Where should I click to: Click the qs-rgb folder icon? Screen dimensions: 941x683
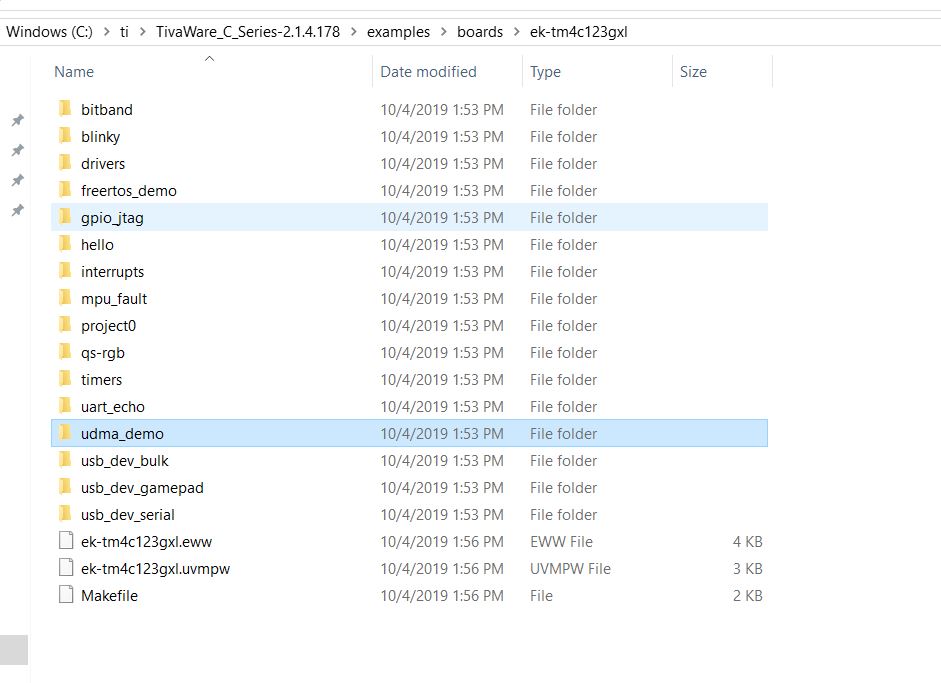(x=65, y=352)
